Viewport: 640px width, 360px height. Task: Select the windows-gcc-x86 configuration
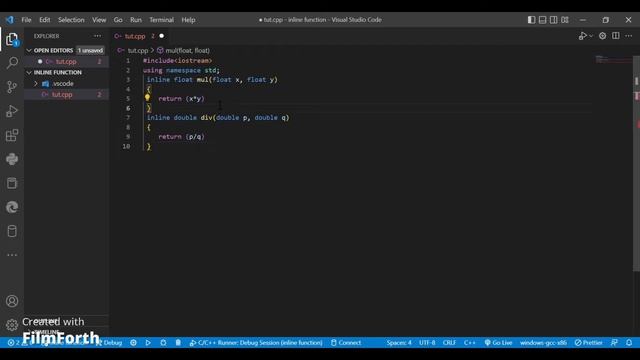[543, 343]
